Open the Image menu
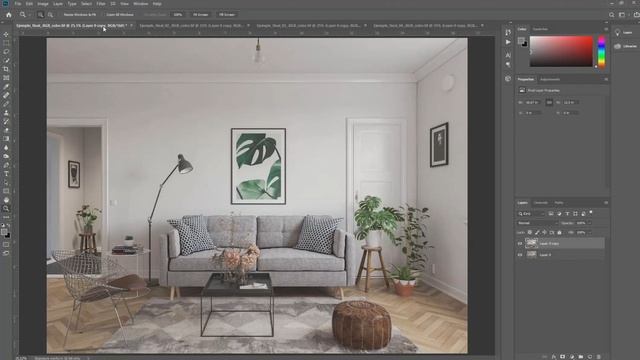This screenshot has height=360, width=640. pyautogui.click(x=43, y=4)
